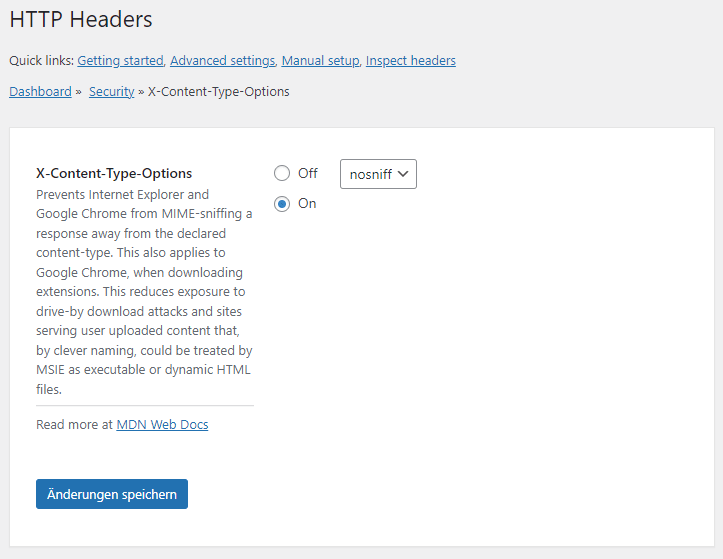Open the Inspect headers link

click(411, 60)
